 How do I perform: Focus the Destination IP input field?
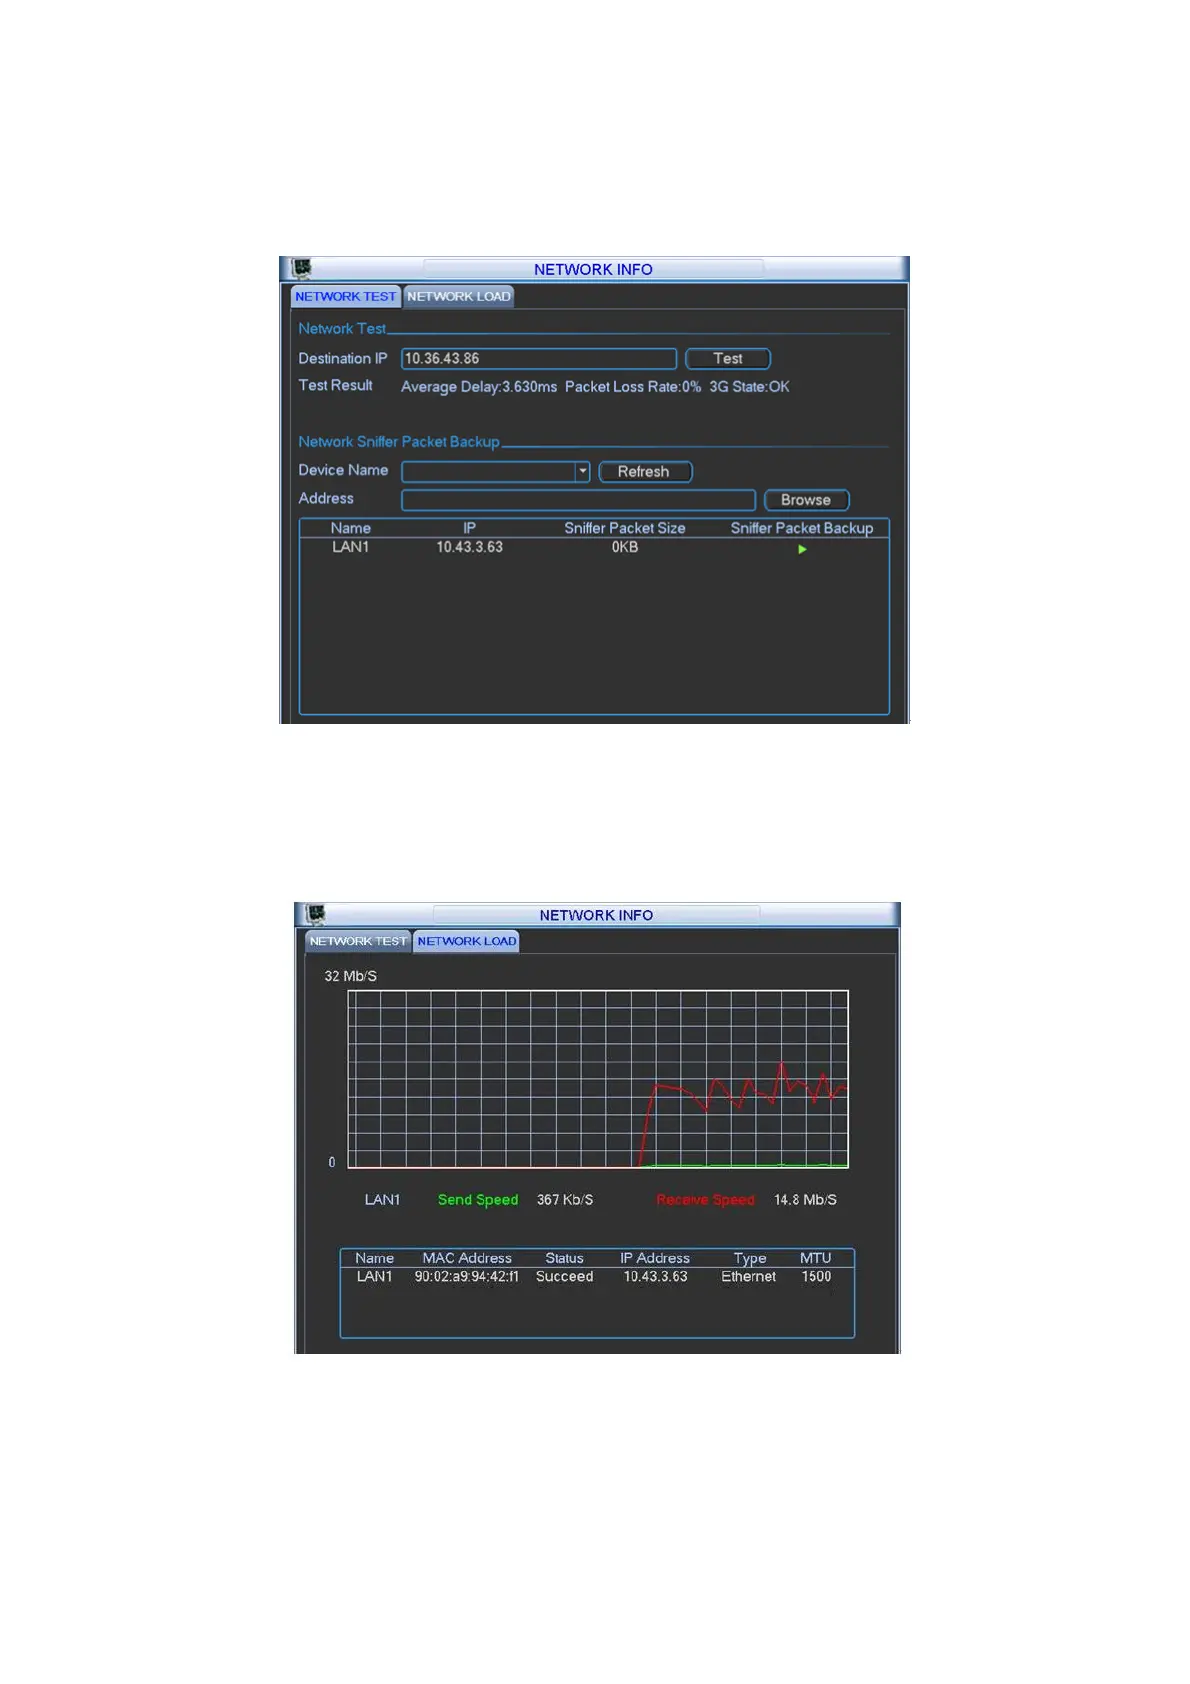[x=539, y=358]
